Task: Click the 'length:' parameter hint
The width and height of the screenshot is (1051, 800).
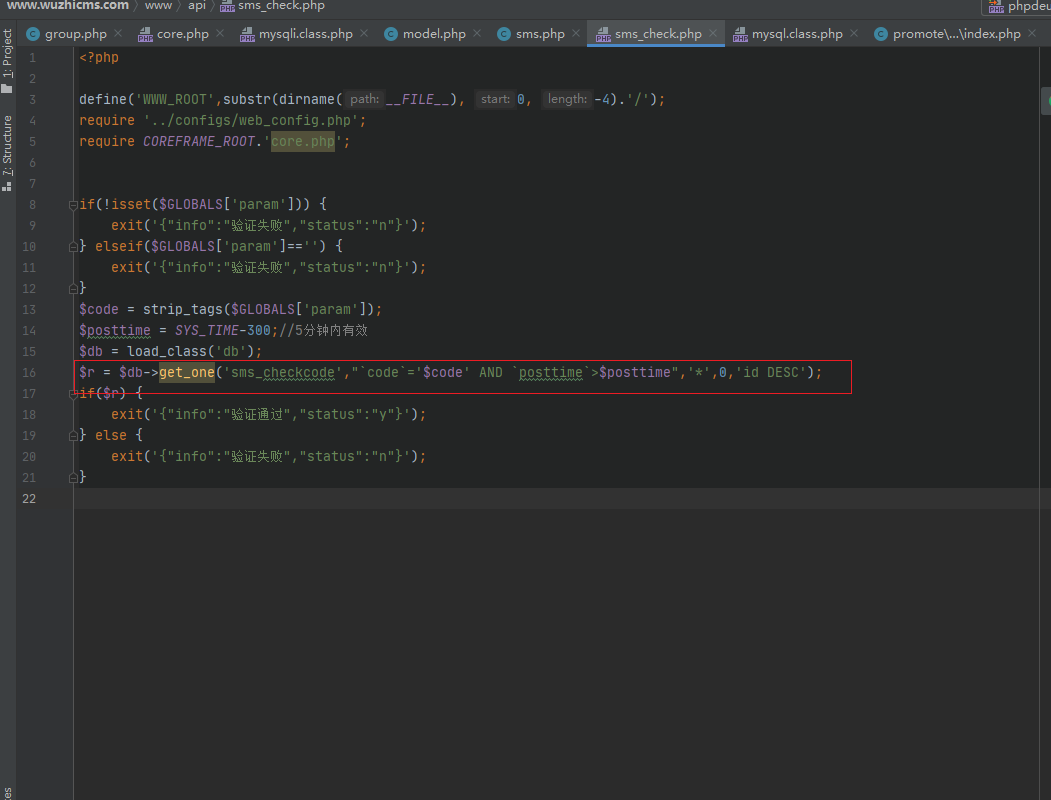Action: pos(568,99)
